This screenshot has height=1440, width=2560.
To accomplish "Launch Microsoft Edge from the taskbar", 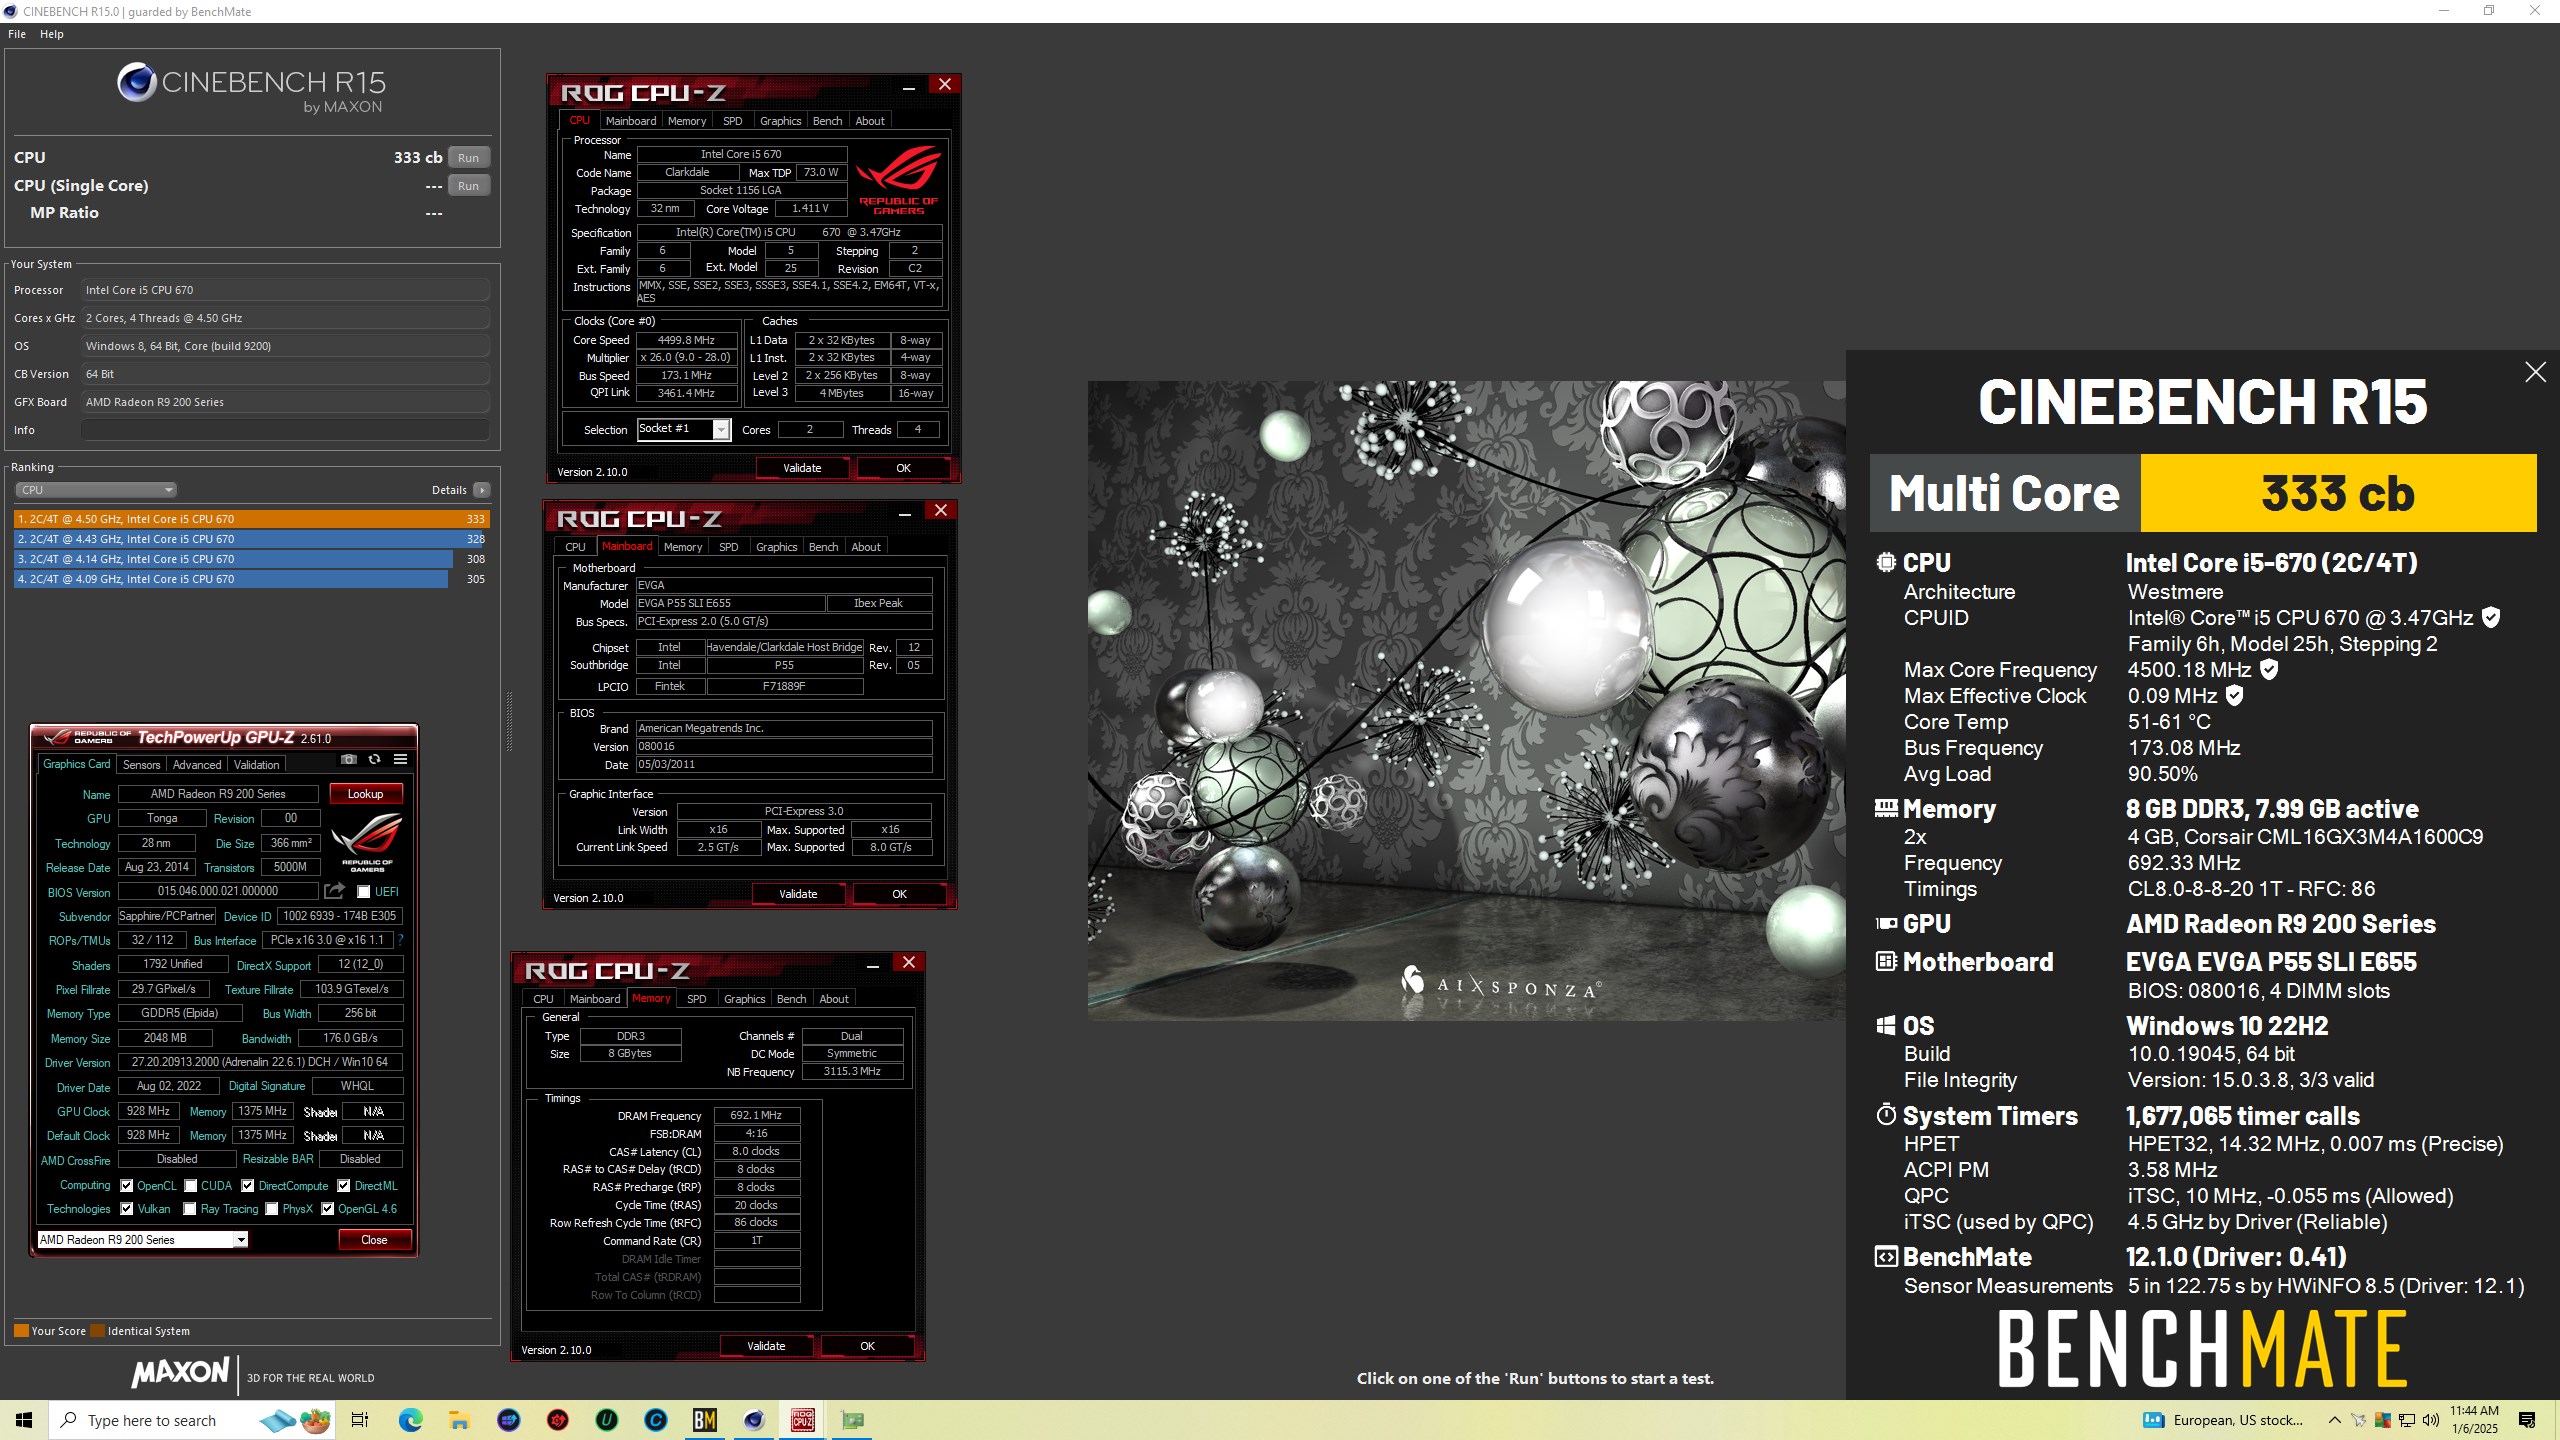I will click(411, 1420).
